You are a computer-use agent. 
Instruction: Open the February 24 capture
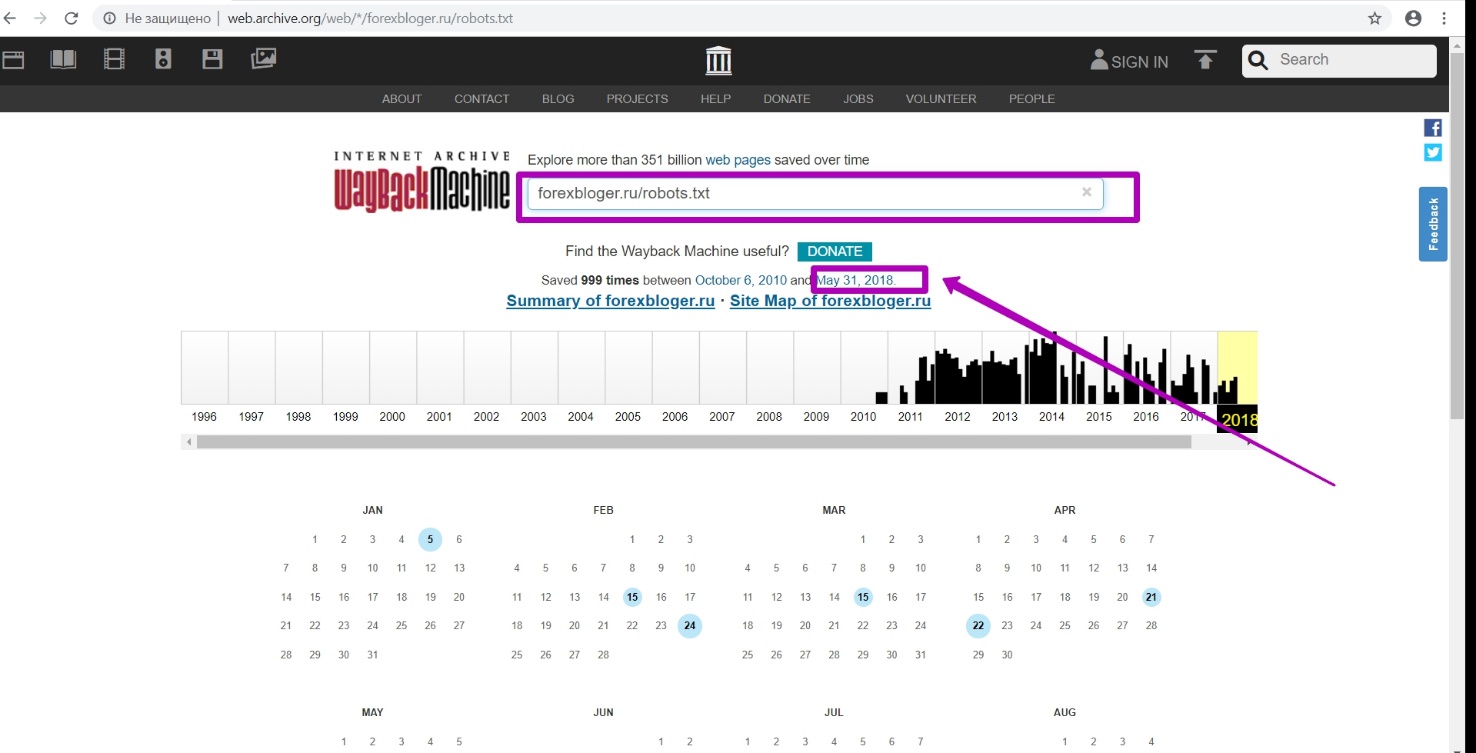[690, 626]
